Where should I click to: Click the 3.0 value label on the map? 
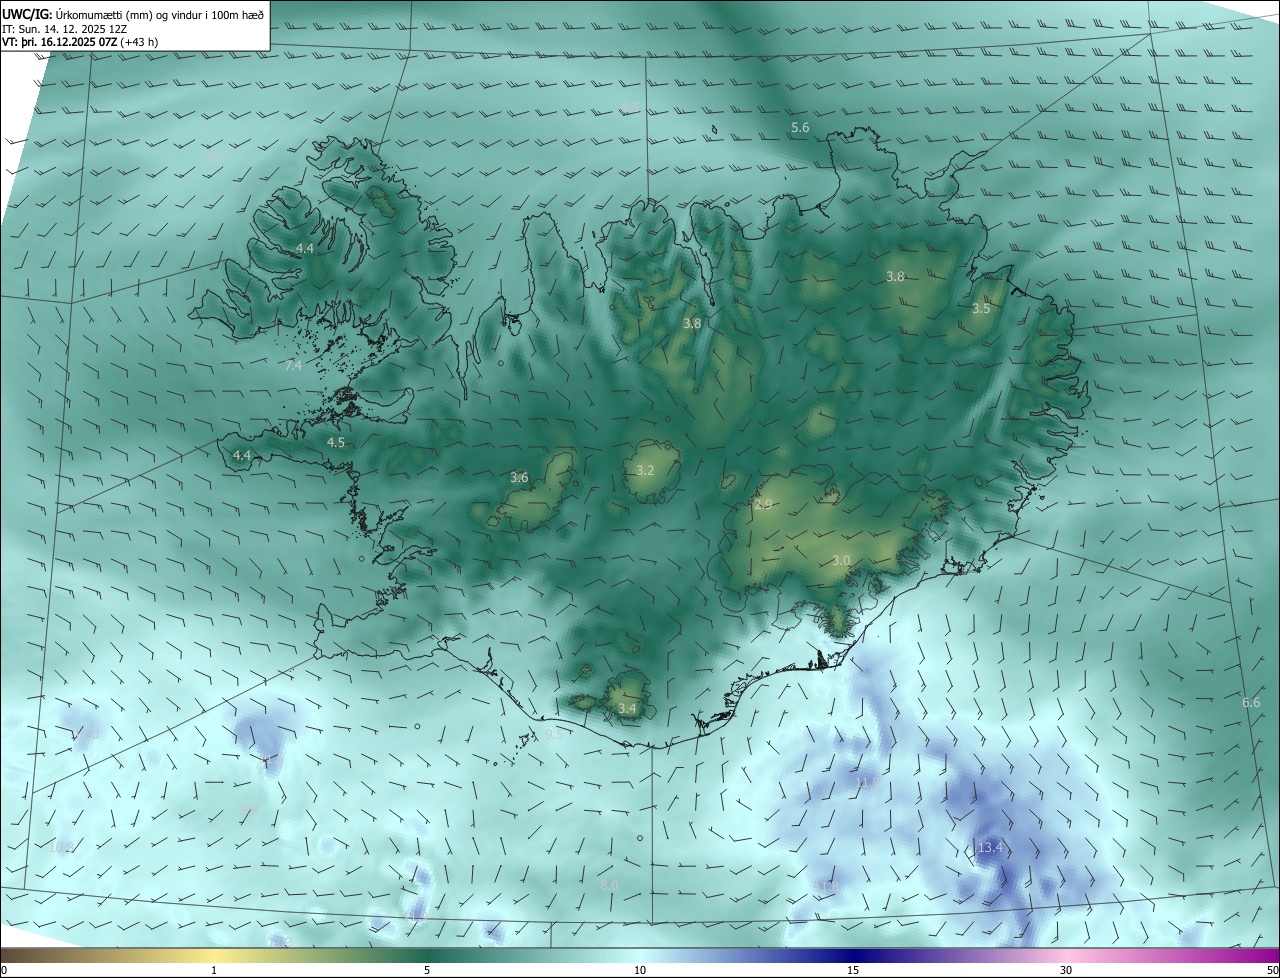point(841,561)
